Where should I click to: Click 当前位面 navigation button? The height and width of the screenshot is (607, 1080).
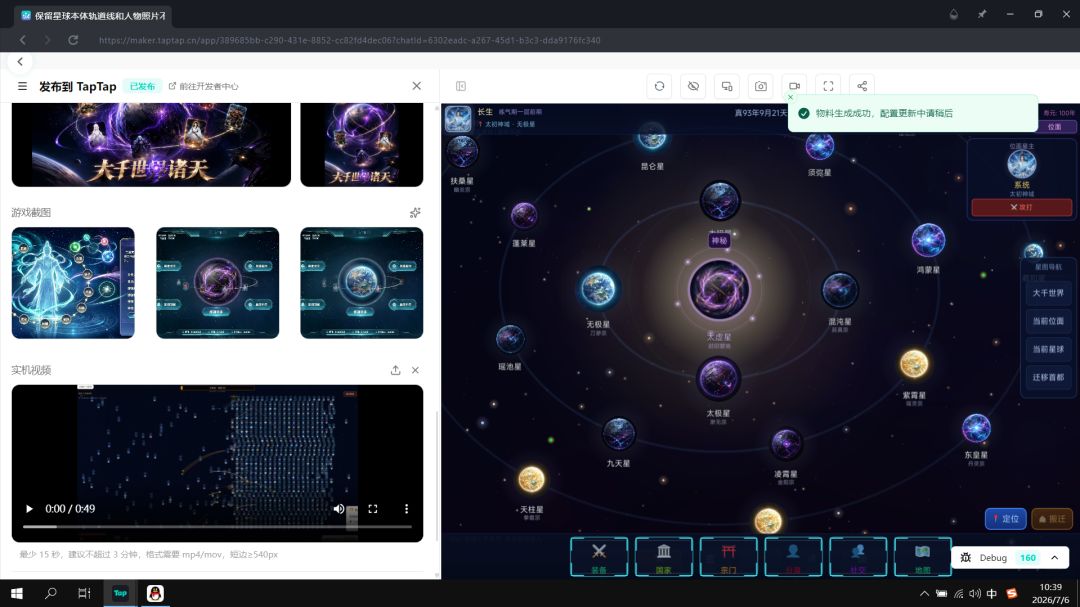tap(1048, 321)
